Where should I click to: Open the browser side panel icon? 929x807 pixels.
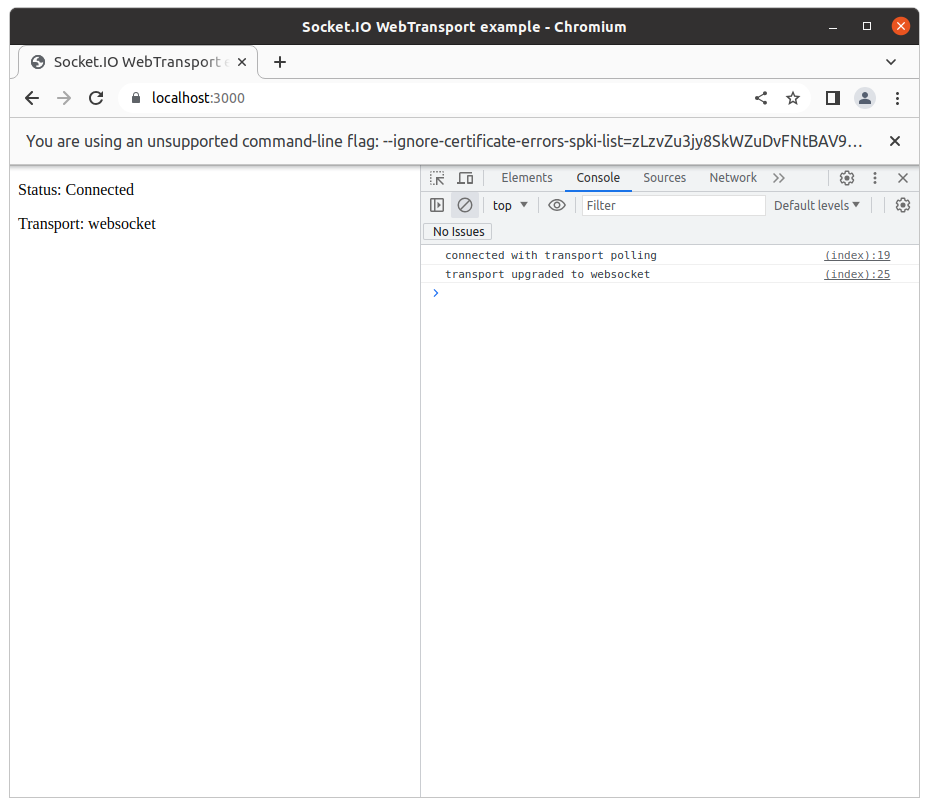tap(832, 98)
